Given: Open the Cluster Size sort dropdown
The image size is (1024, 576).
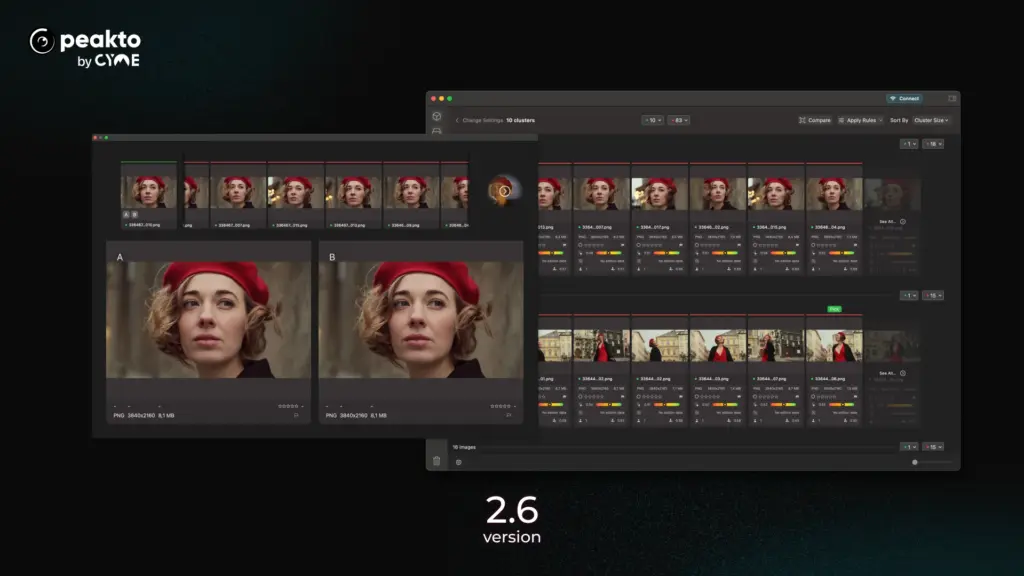Looking at the screenshot, I should click(x=930, y=120).
